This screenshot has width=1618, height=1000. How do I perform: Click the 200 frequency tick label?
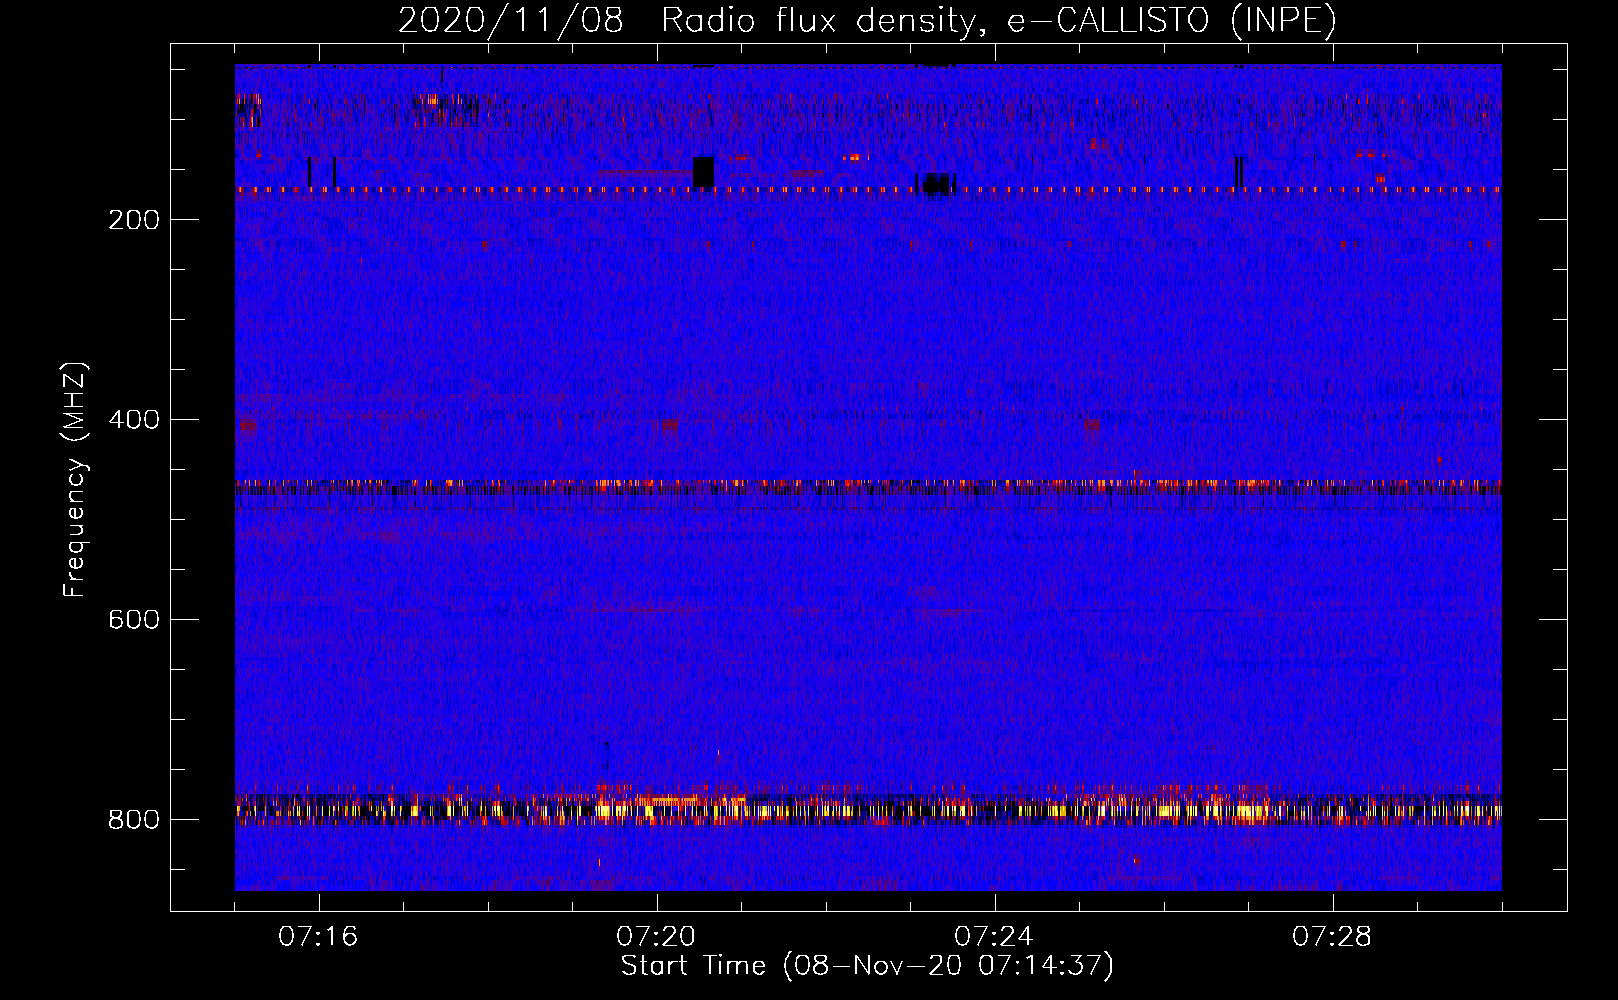click(133, 220)
